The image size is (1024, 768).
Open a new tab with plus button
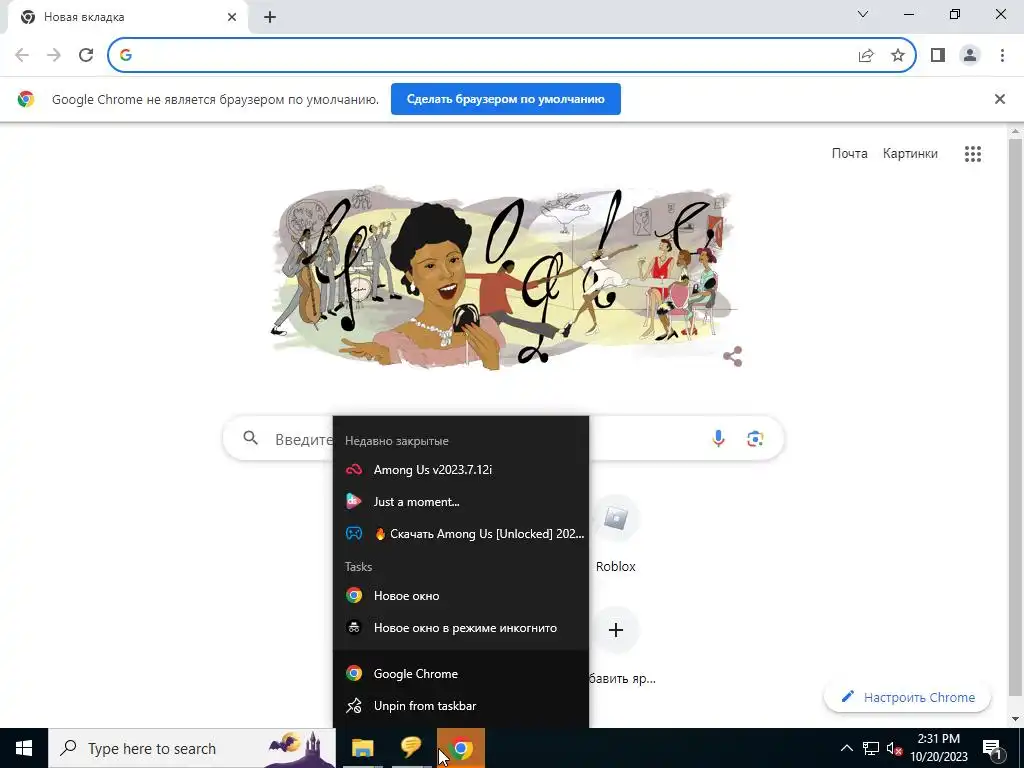[270, 18]
